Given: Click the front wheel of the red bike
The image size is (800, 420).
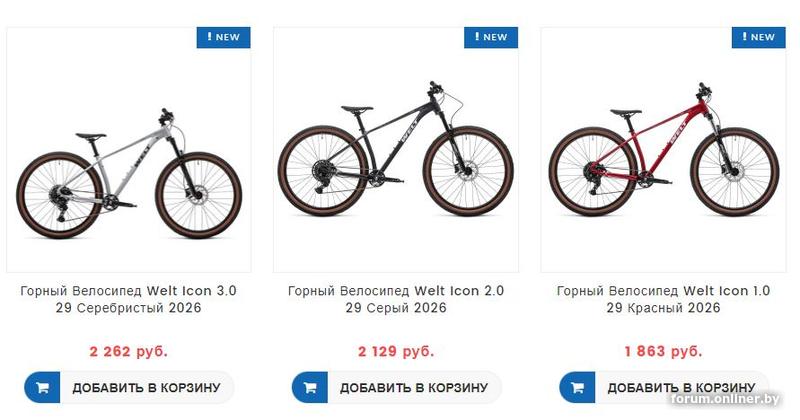Looking at the screenshot, I should point(734,171).
